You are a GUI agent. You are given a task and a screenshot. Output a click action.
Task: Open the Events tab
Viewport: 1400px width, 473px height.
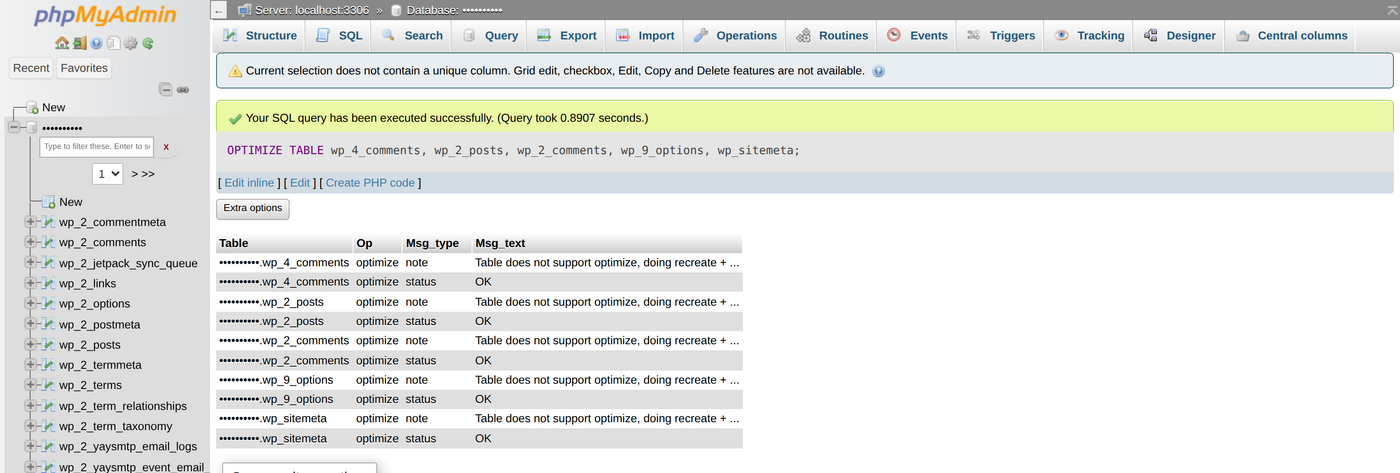[x=917, y=36]
